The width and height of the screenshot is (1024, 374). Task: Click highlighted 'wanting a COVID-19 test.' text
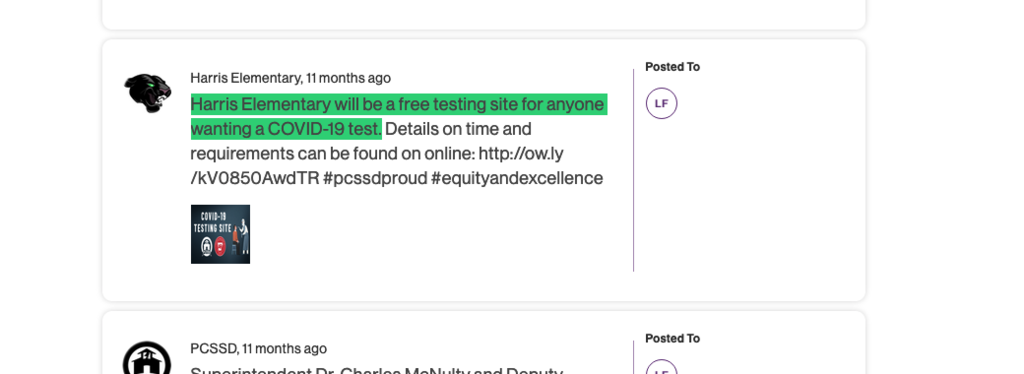point(286,129)
